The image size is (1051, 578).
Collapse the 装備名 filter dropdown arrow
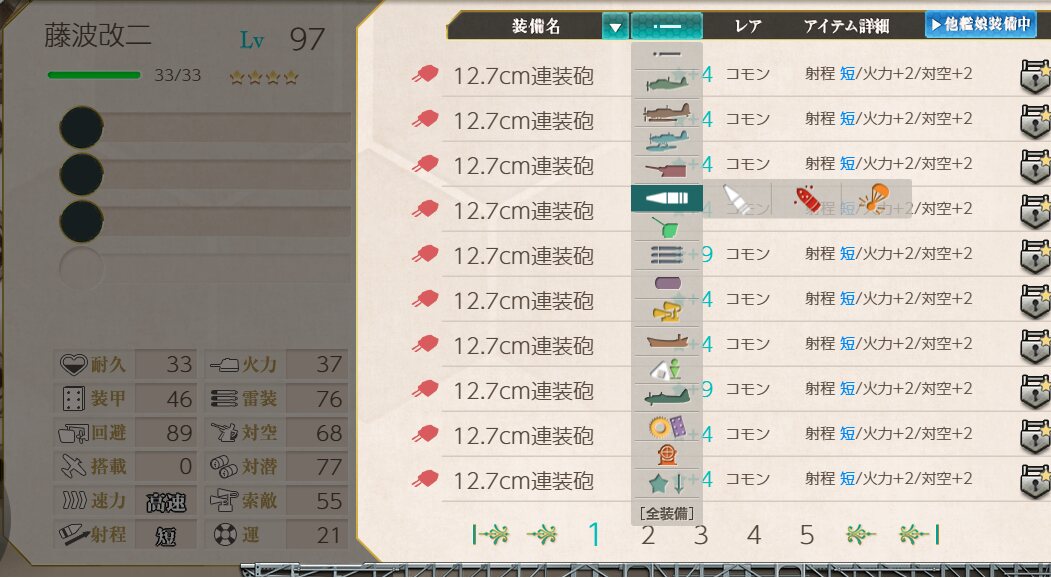point(615,27)
